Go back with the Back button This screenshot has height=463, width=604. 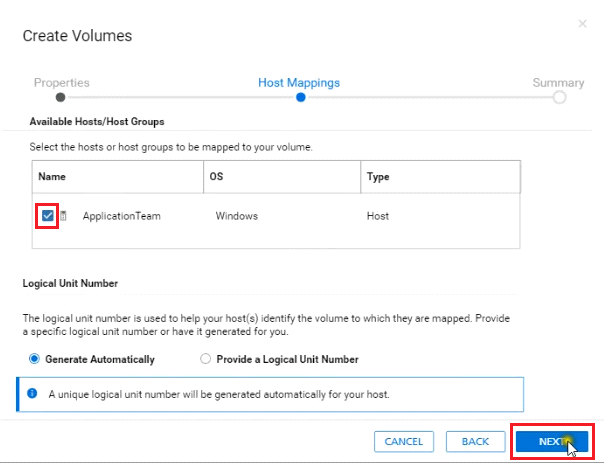tap(475, 441)
